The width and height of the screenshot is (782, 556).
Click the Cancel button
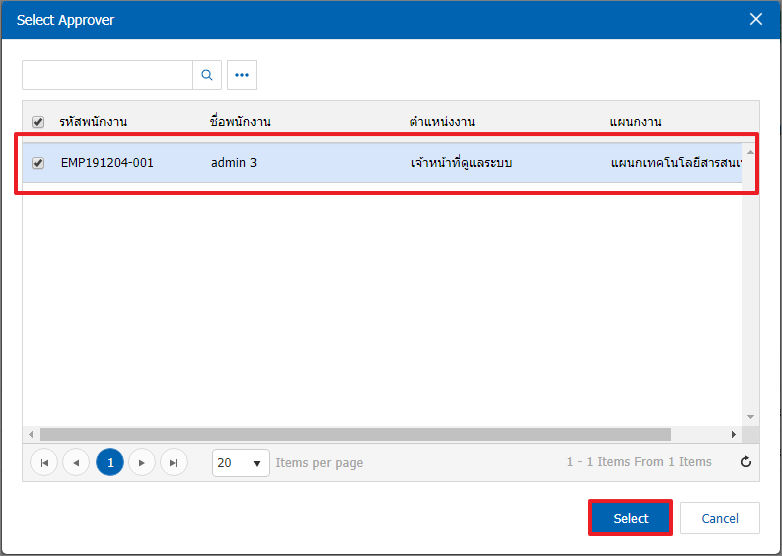pyautogui.click(x=720, y=518)
